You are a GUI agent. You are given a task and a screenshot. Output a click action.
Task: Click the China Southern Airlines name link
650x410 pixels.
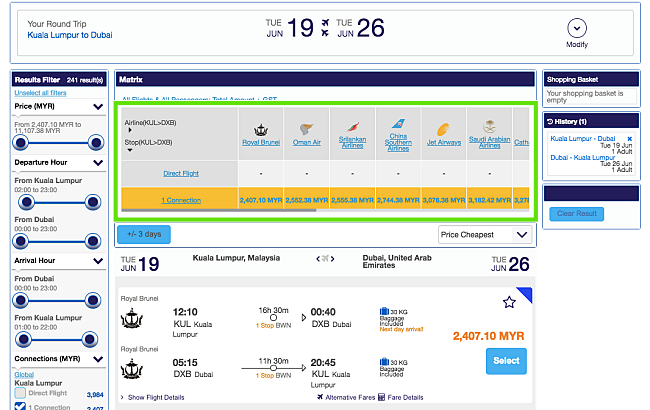[x=398, y=142]
